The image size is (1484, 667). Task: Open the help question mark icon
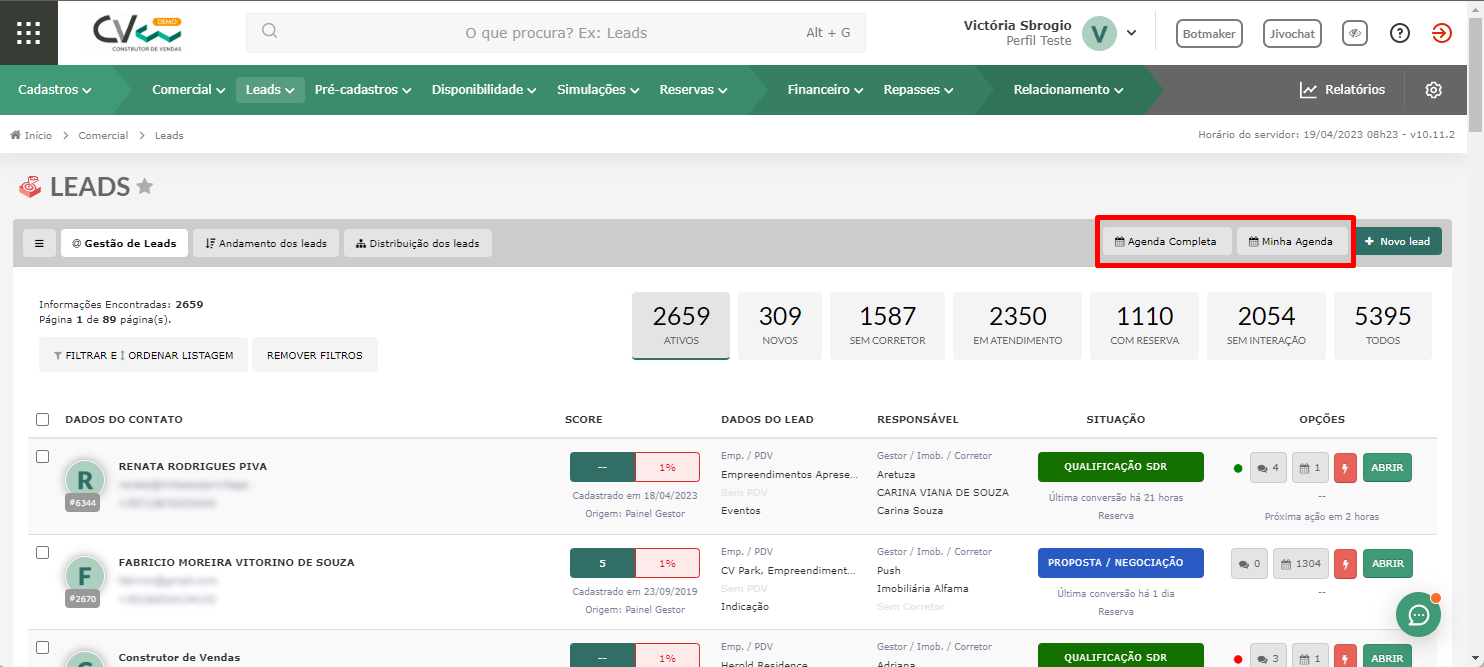coord(1400,33)
